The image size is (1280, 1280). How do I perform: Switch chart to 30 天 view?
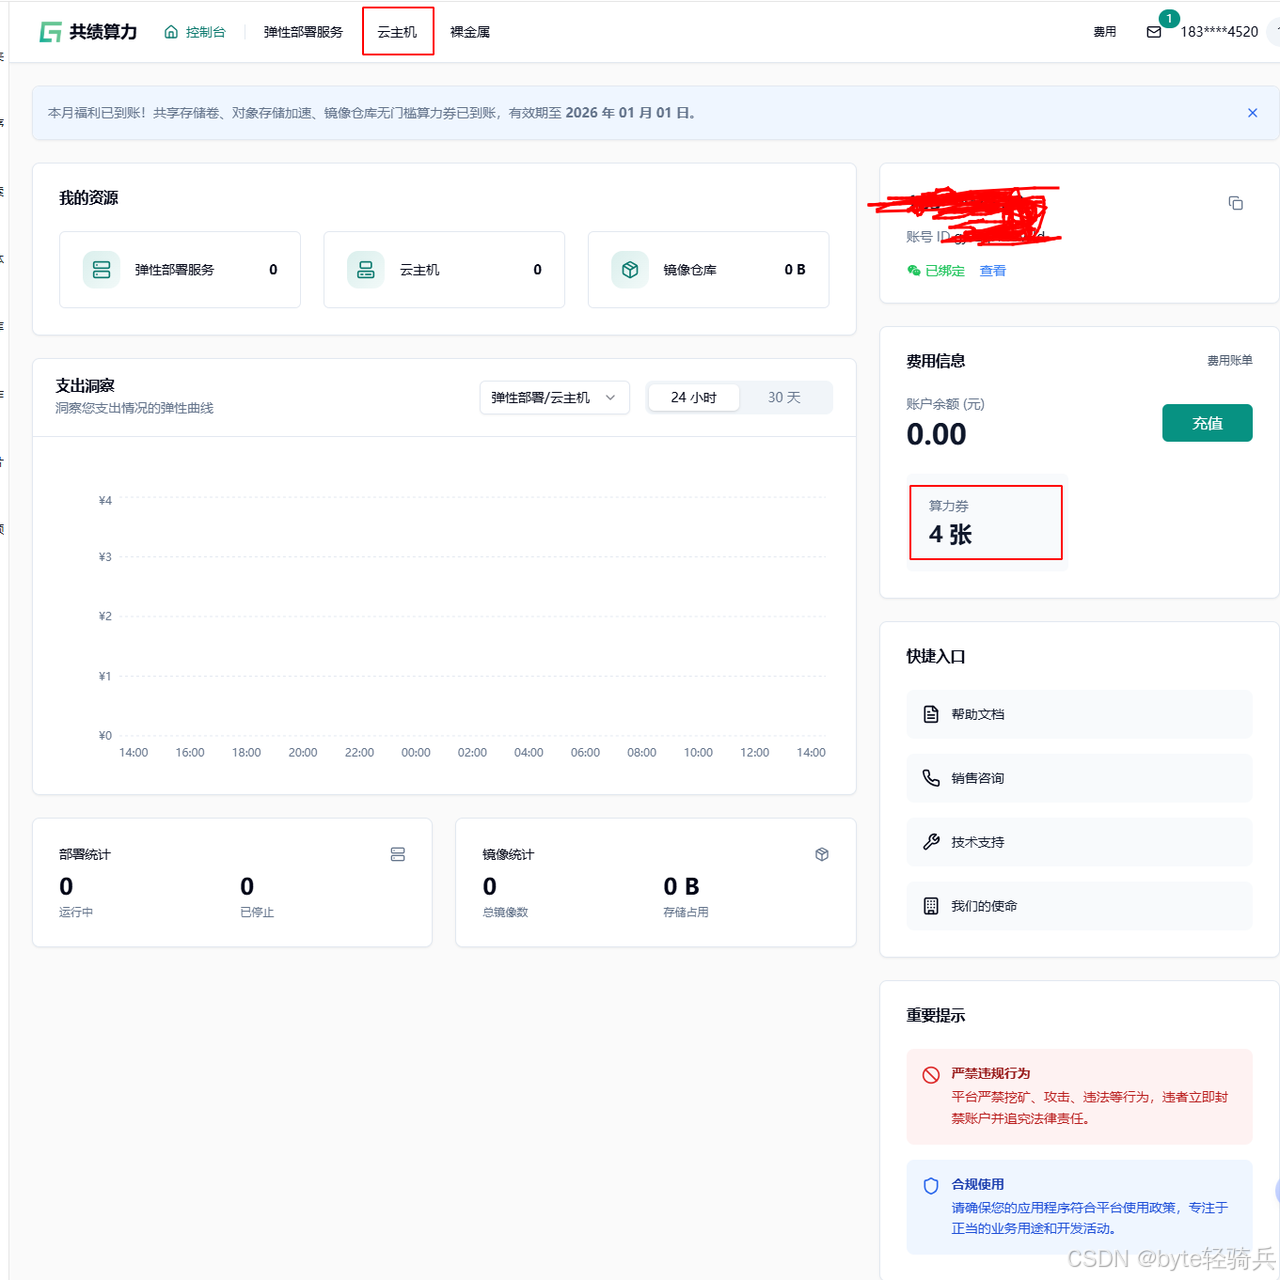pyautogui.click(x=784, y=398)
